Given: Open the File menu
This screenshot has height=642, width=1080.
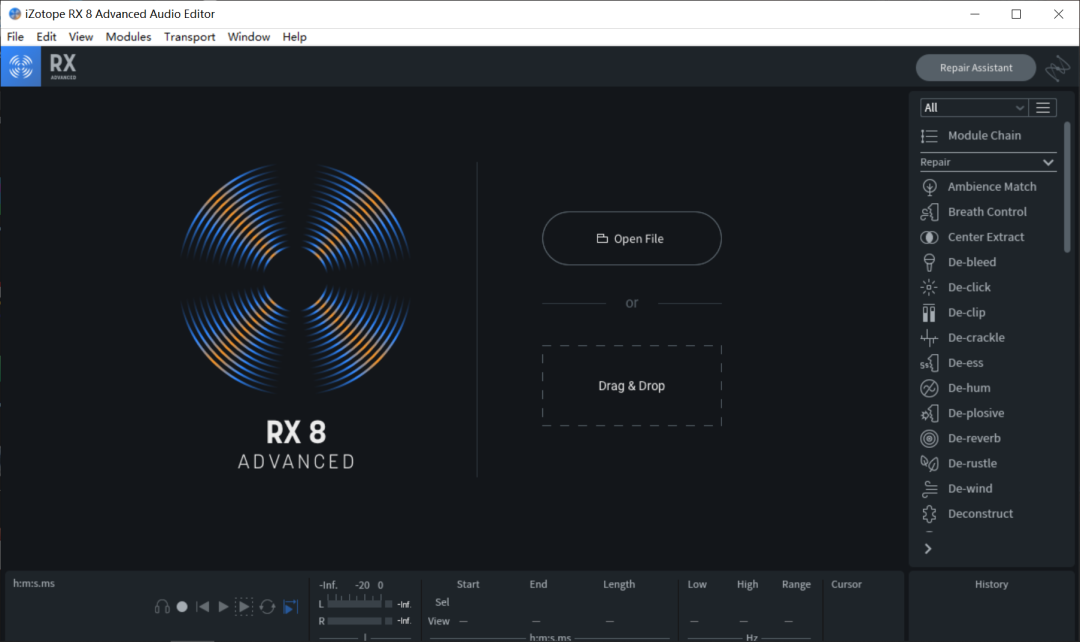Looking at the screenshot, I should pyautogui.click(x=15, y=37).
